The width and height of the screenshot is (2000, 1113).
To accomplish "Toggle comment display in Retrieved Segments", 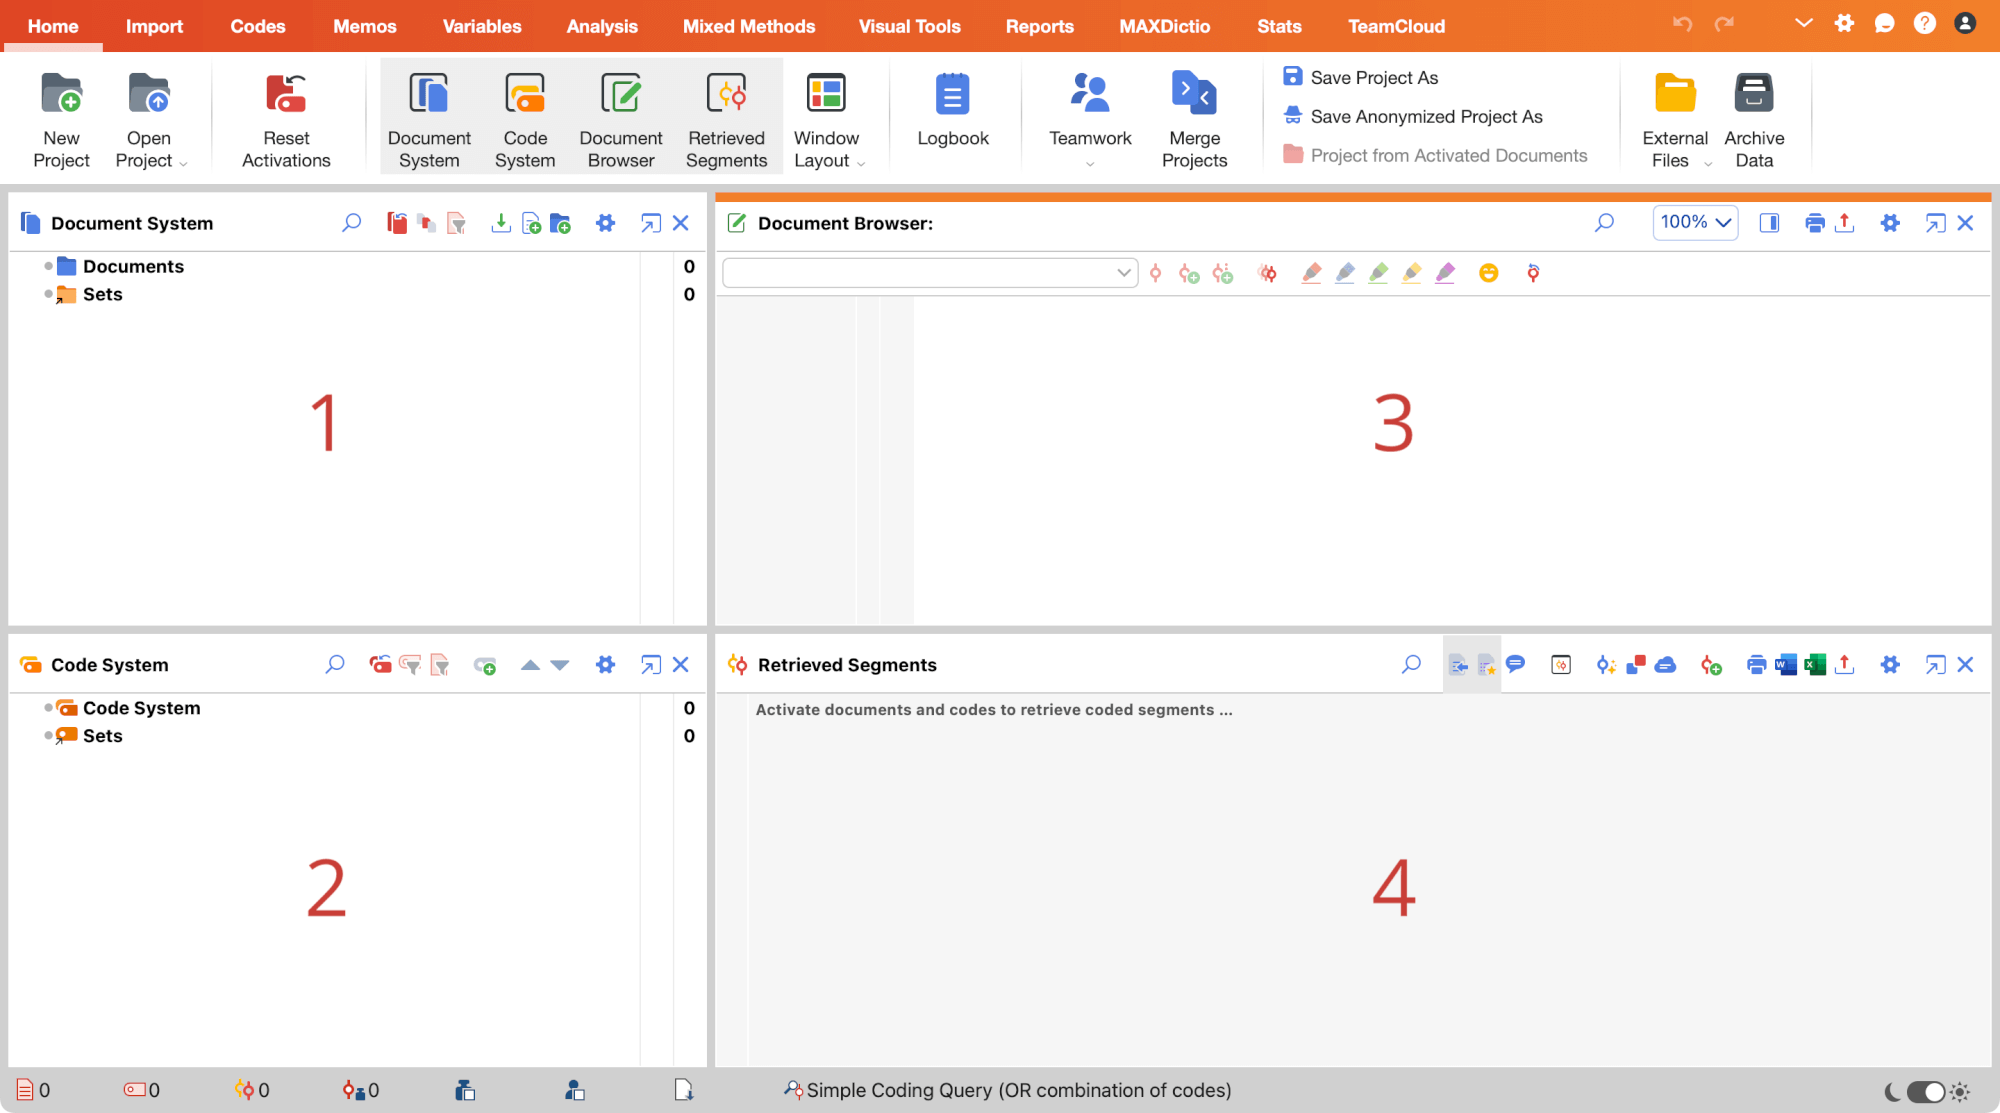I will pos(1515,664).
